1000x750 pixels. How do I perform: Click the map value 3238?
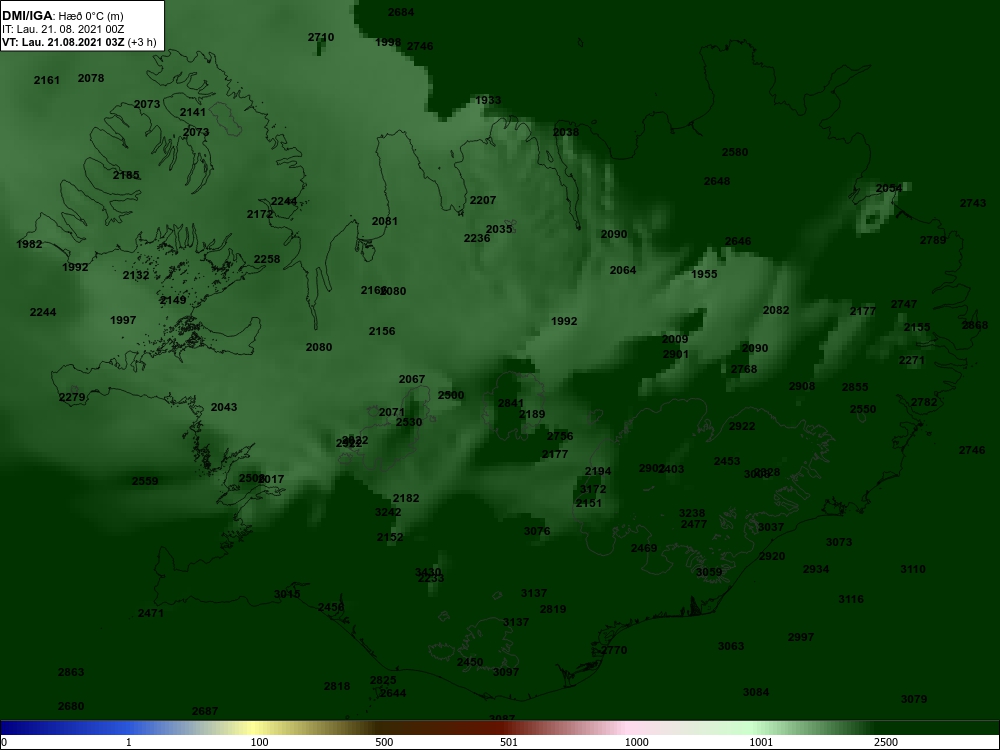tap(692, 513)
